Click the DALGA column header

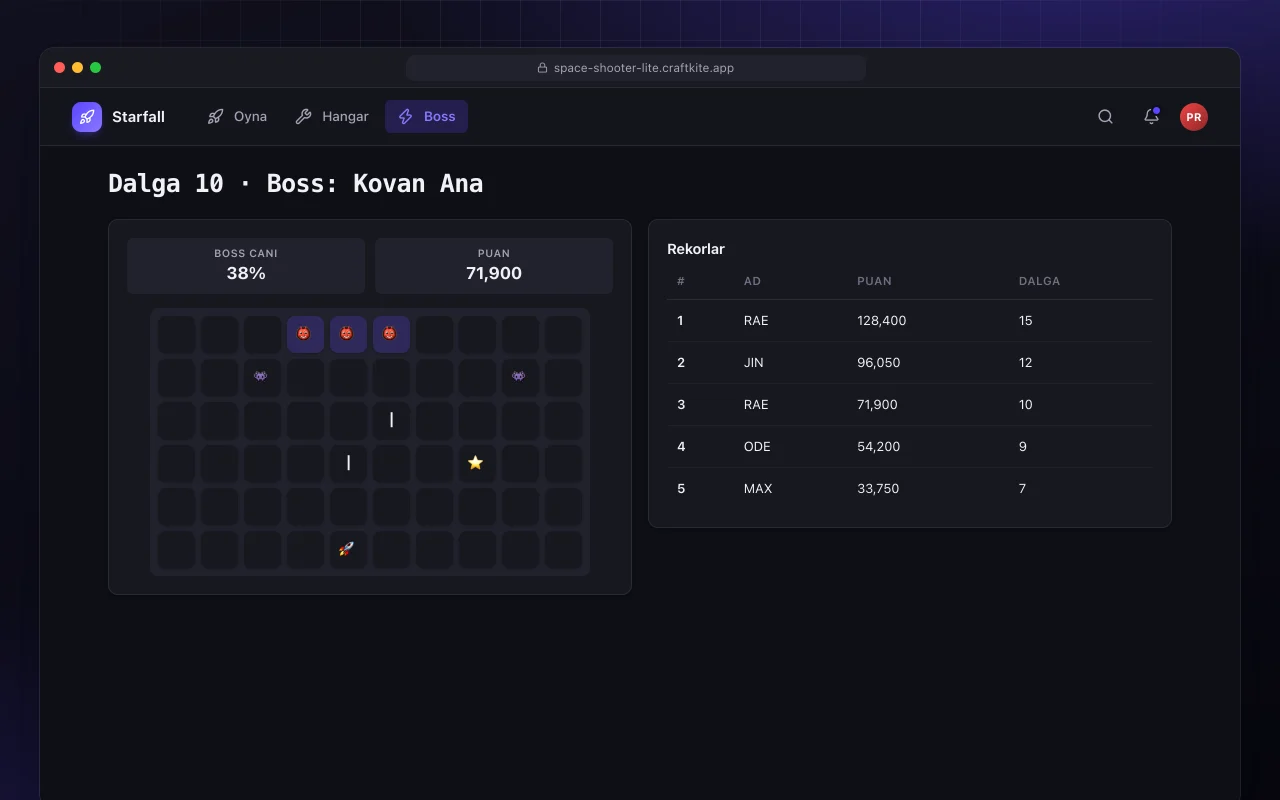coord(1039,281)
